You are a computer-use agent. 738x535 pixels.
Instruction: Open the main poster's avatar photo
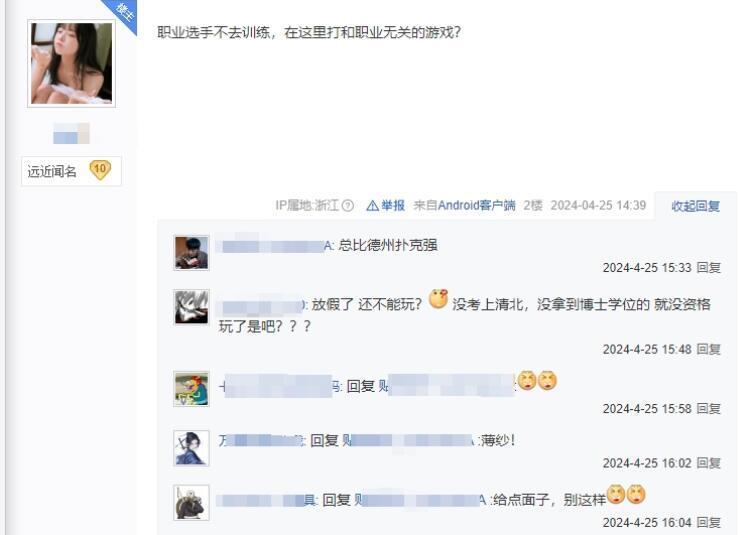coord(72,63)
